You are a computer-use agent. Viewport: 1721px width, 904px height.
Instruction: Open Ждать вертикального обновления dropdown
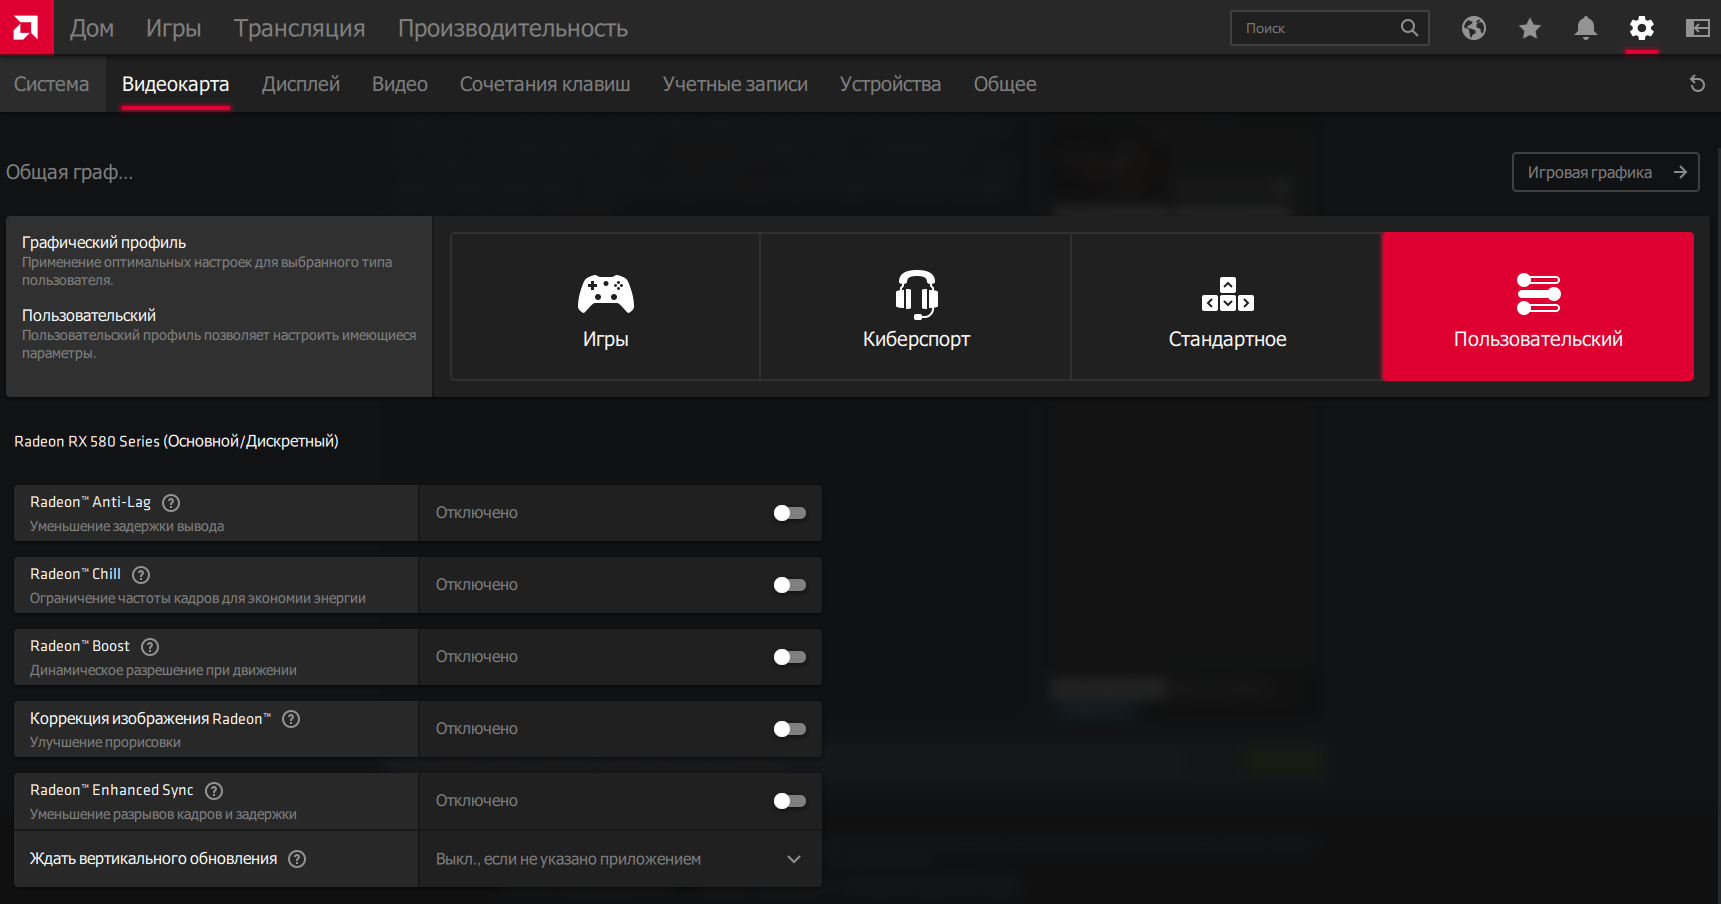(x=620, y=859)
